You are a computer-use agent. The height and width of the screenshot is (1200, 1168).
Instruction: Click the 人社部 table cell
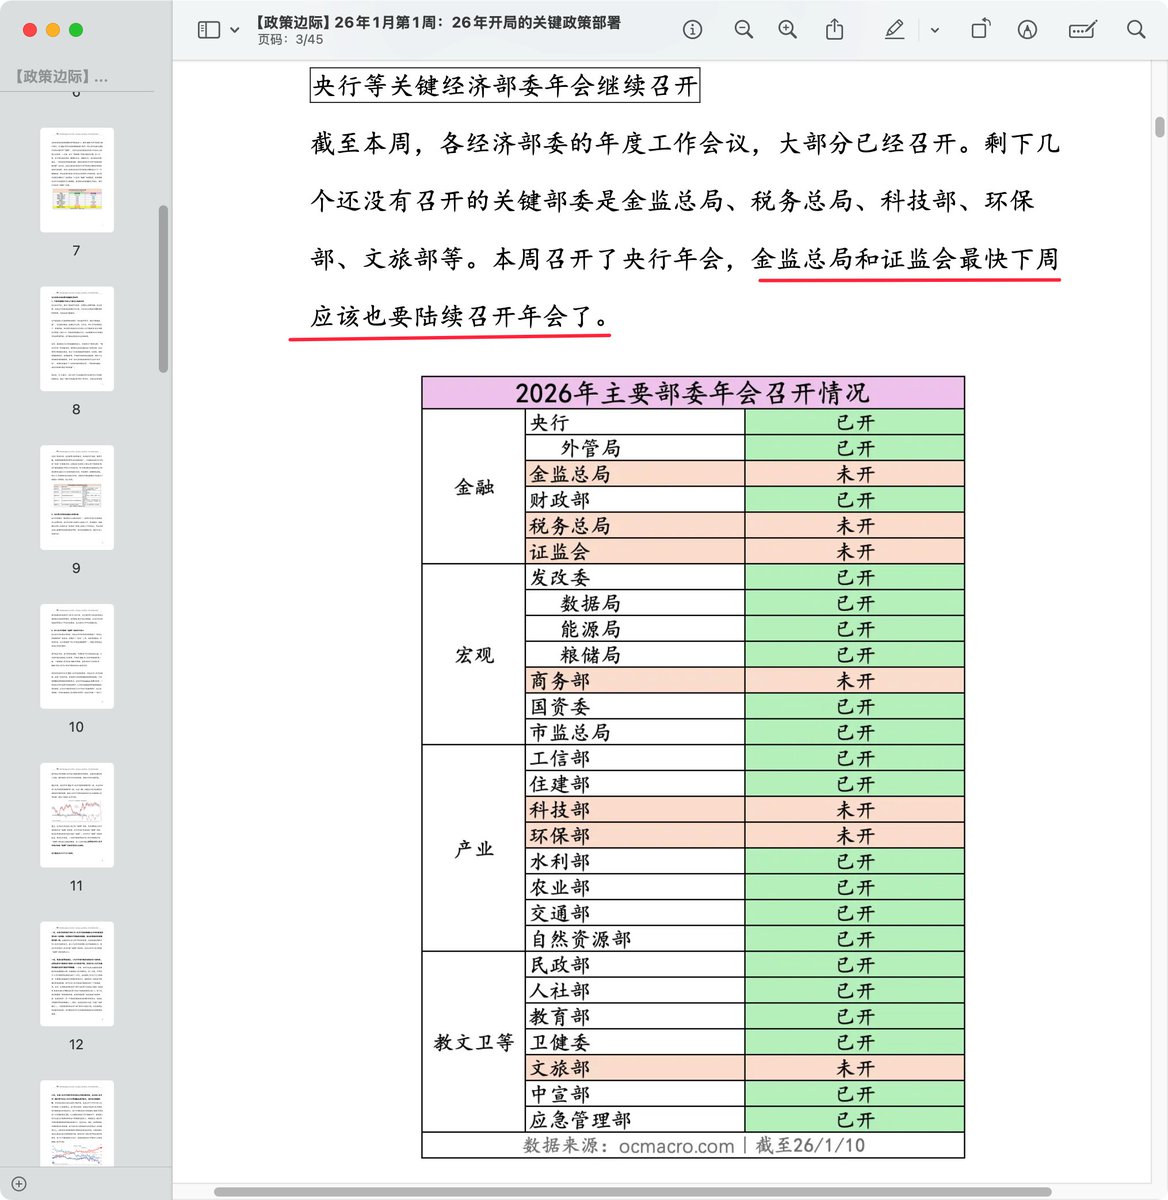click(x=635, y=991)
